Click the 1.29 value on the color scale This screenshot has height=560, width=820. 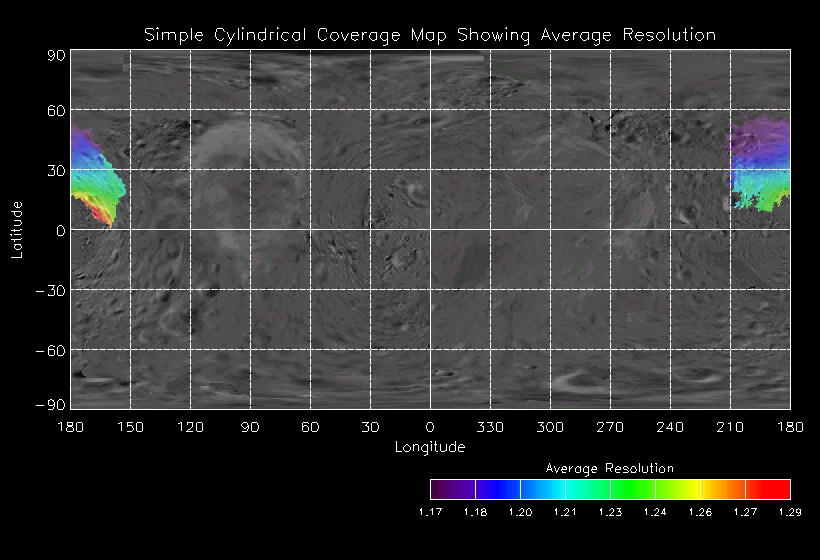click(x=790, y=511)
